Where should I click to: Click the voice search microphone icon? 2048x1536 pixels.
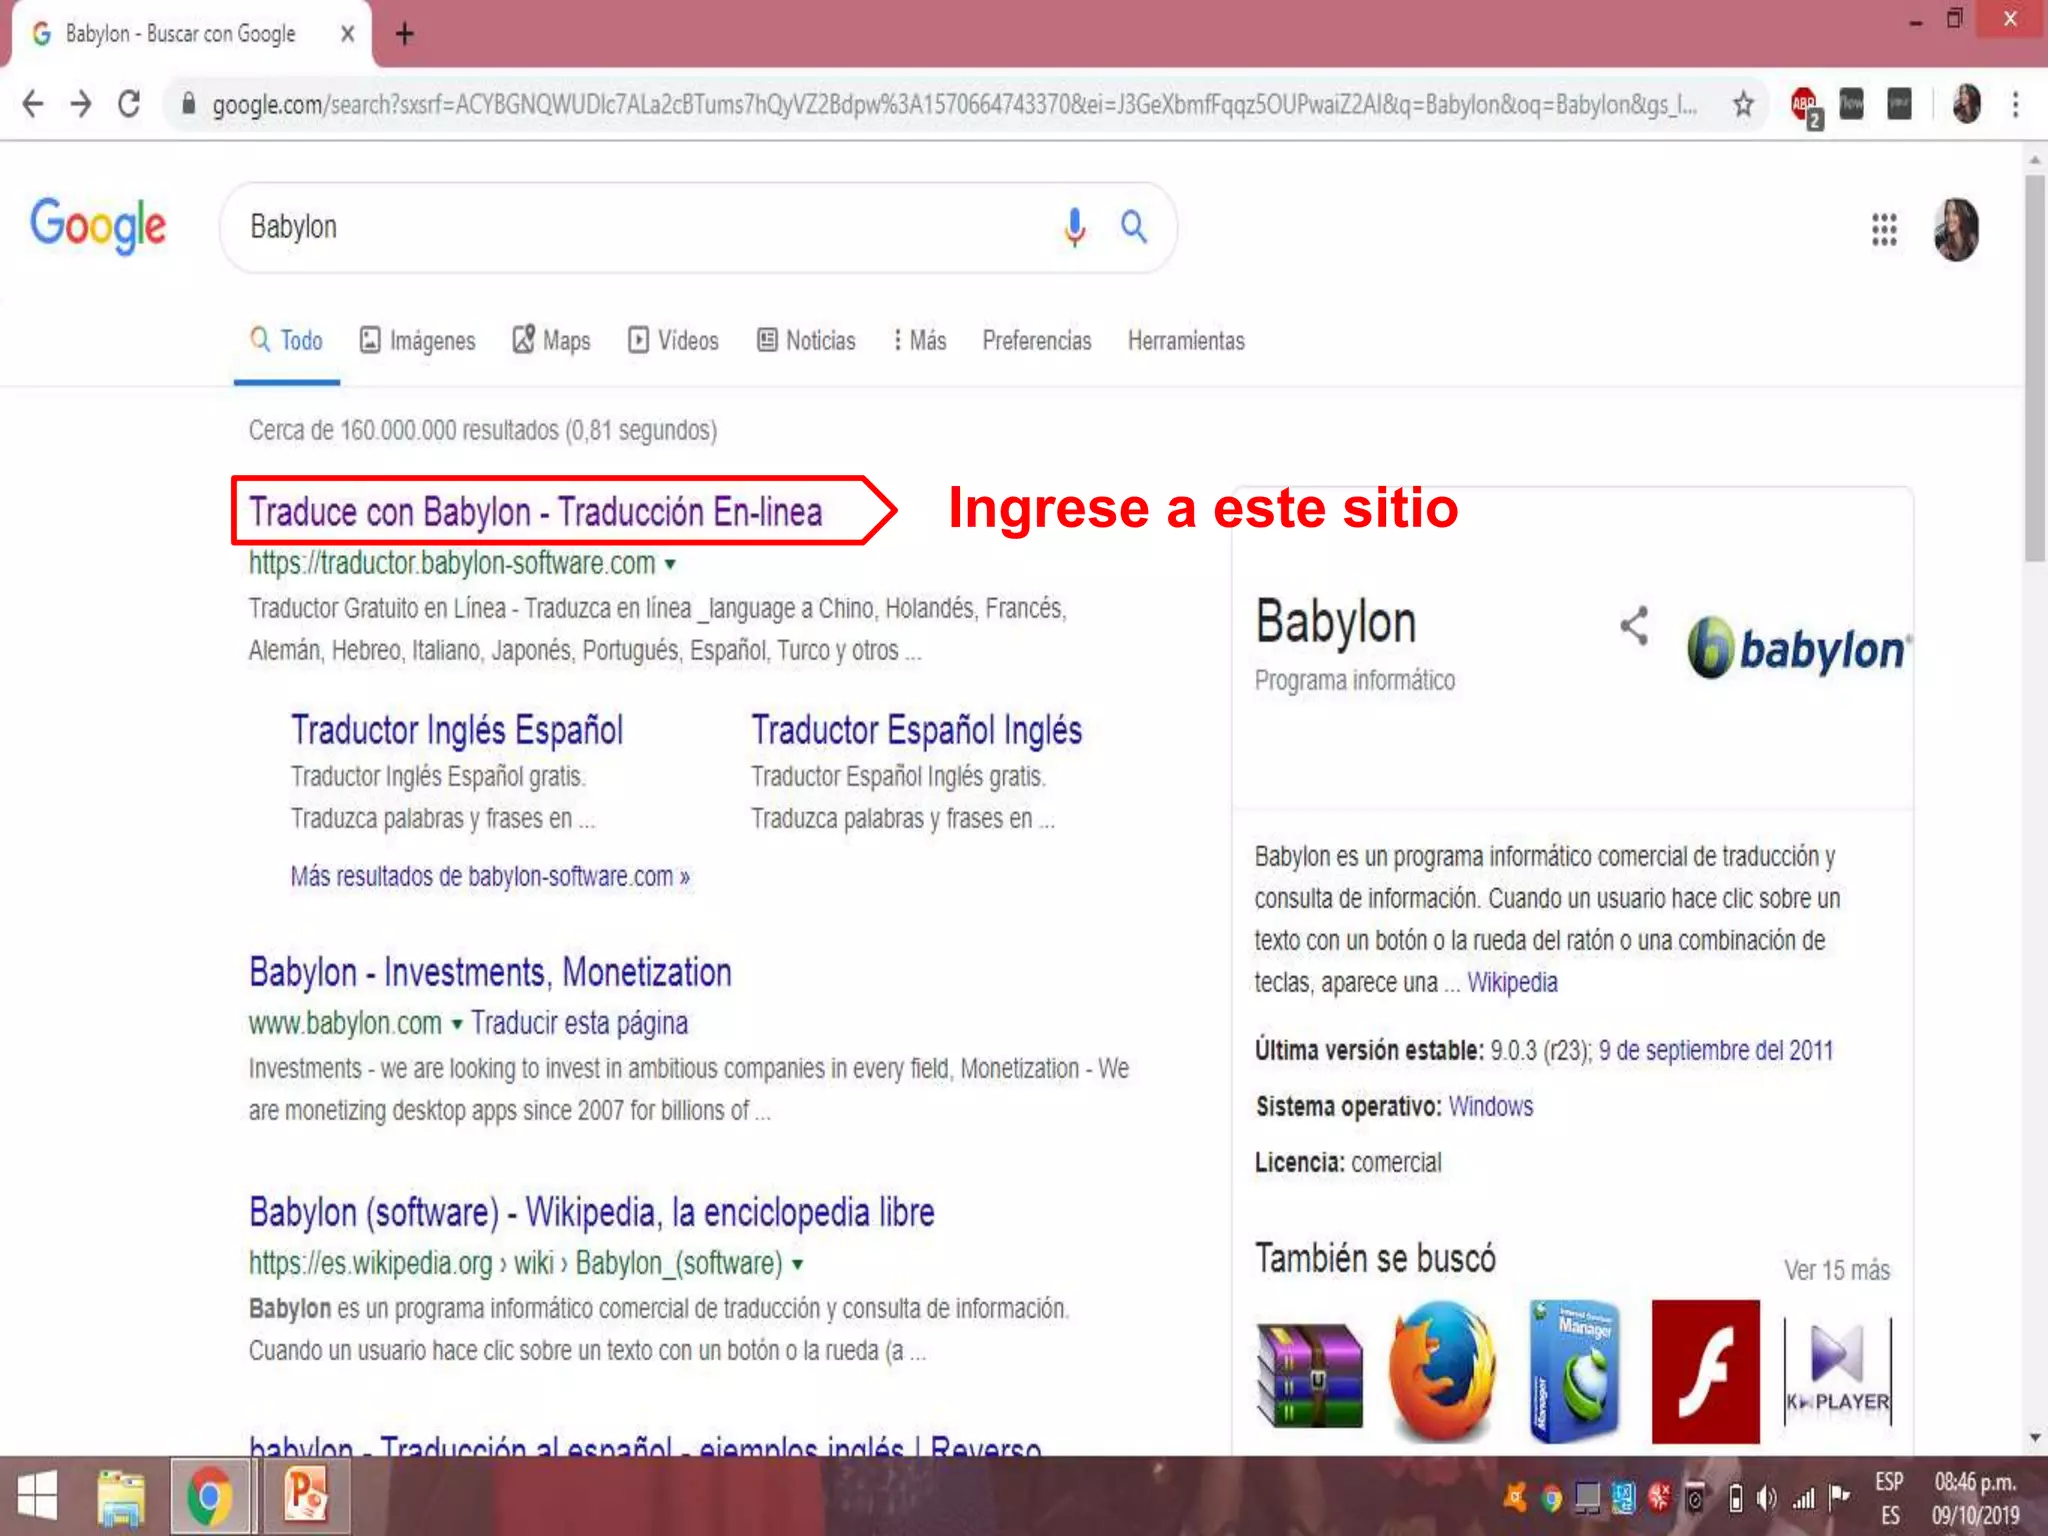1074,227
